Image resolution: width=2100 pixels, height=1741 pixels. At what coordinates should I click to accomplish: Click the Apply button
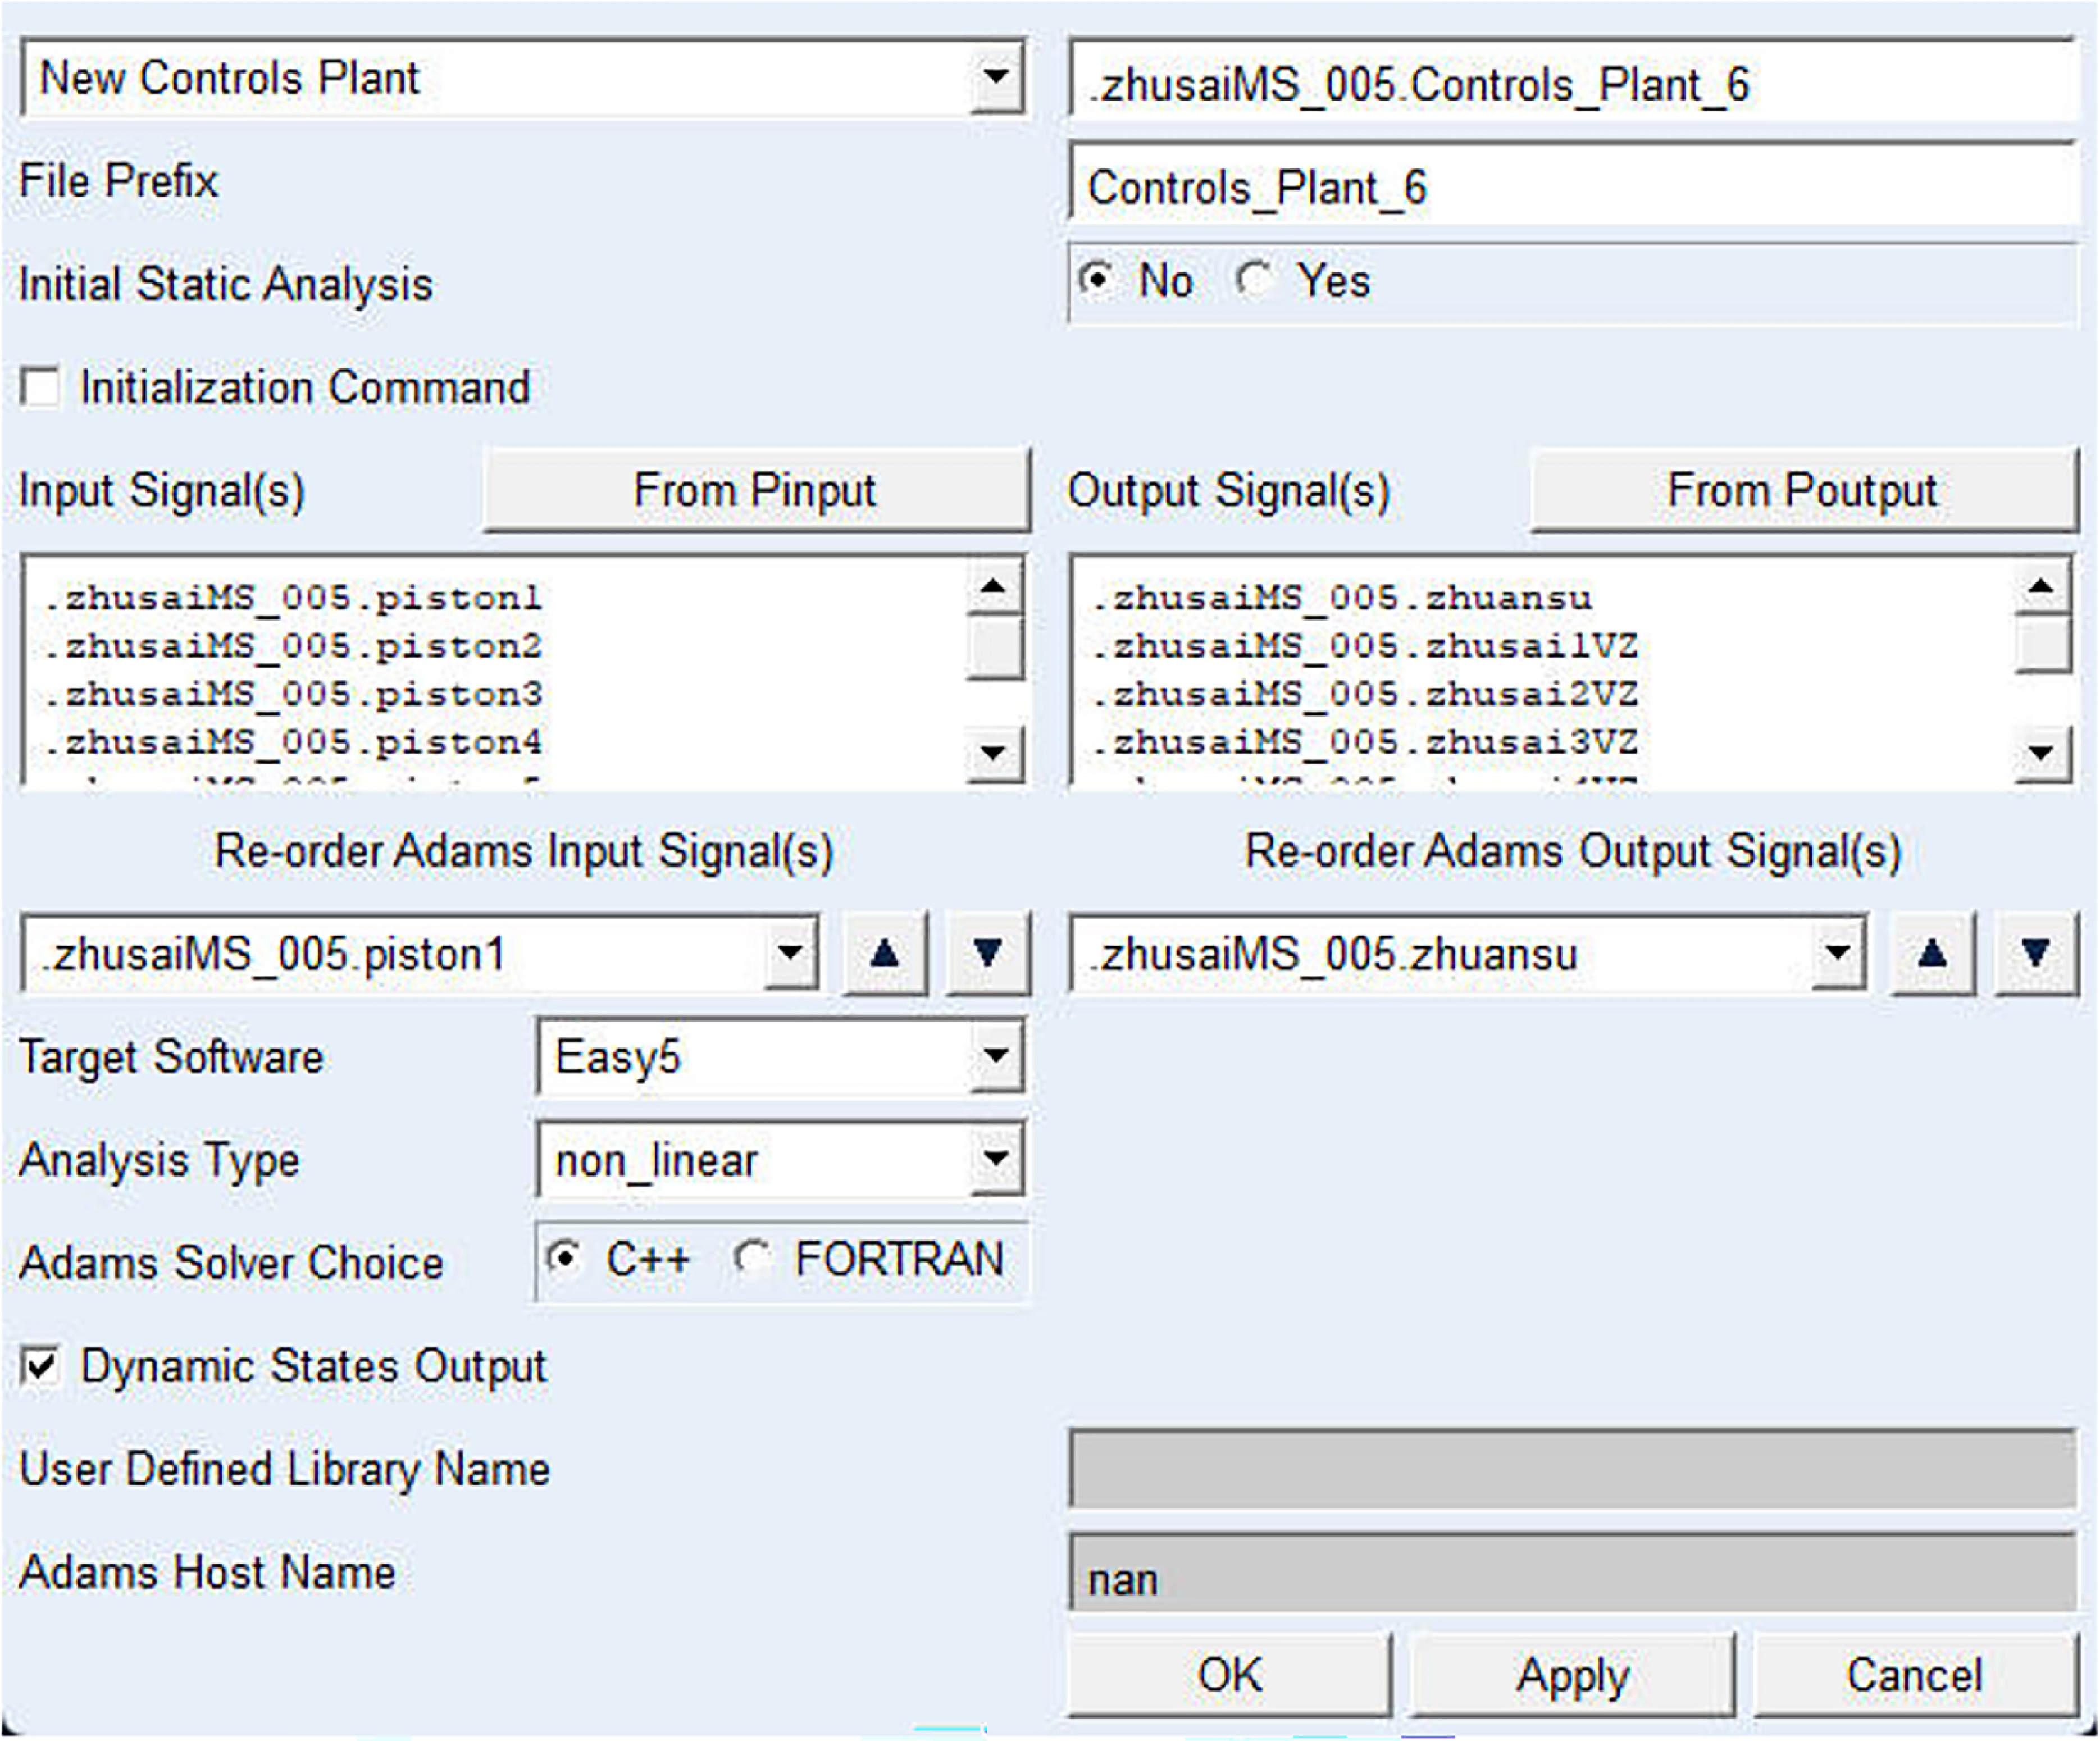[1573, 1674]
